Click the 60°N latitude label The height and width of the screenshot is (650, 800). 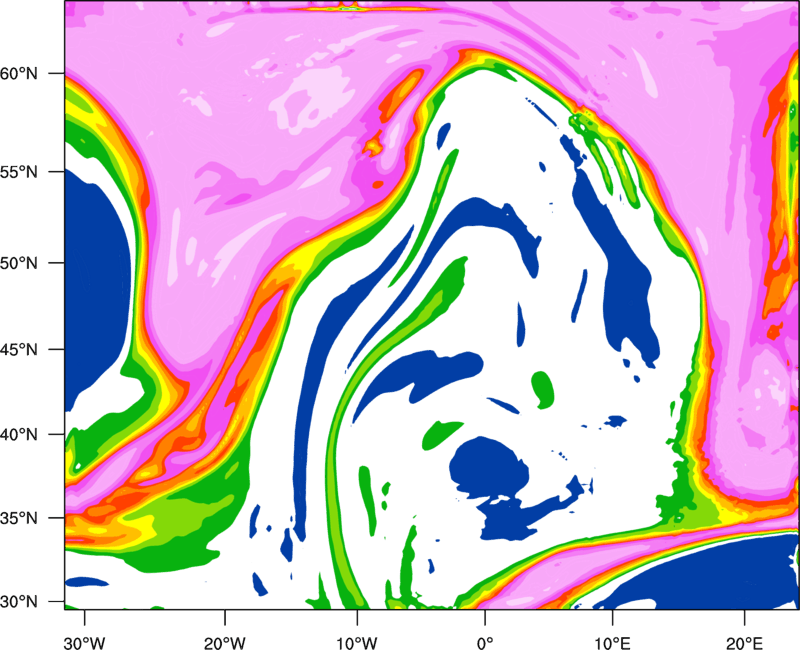19,74
